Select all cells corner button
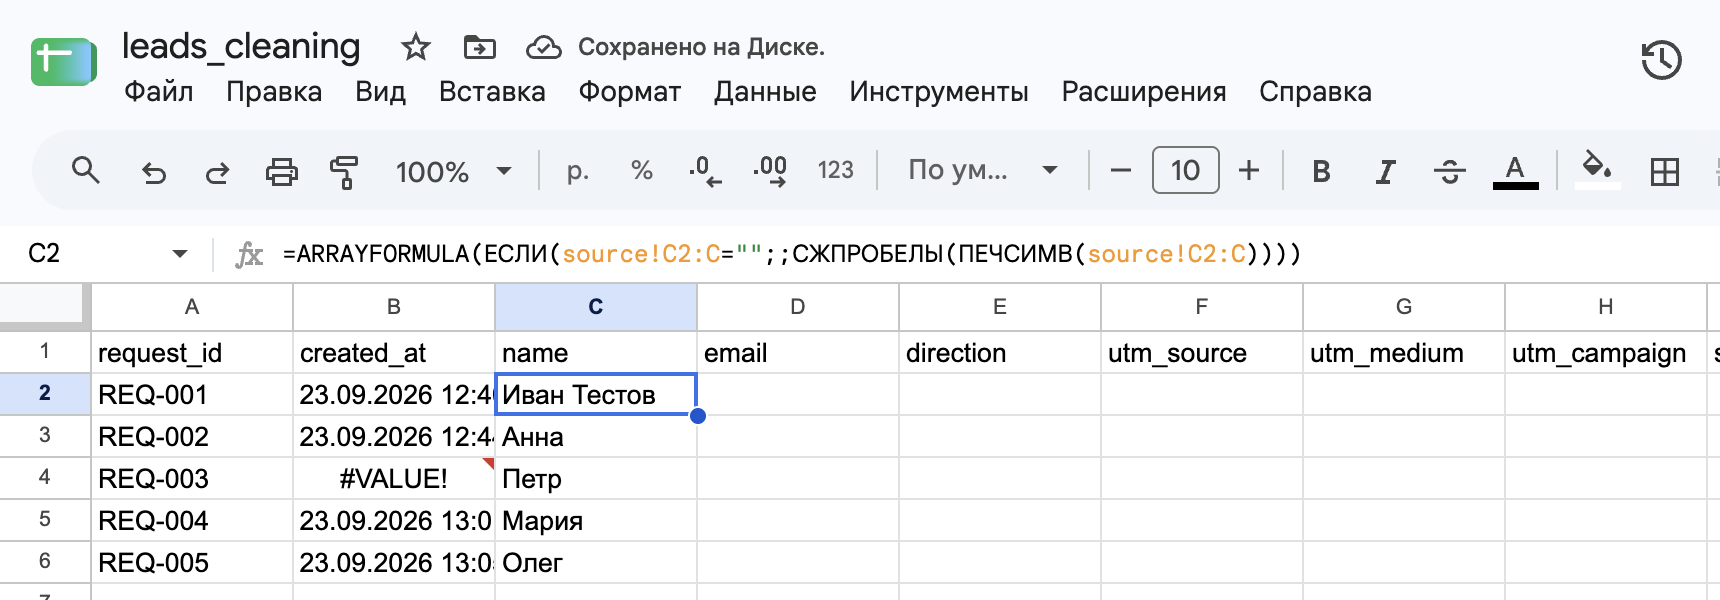The image size is (1720, 600). coord(45,307)
